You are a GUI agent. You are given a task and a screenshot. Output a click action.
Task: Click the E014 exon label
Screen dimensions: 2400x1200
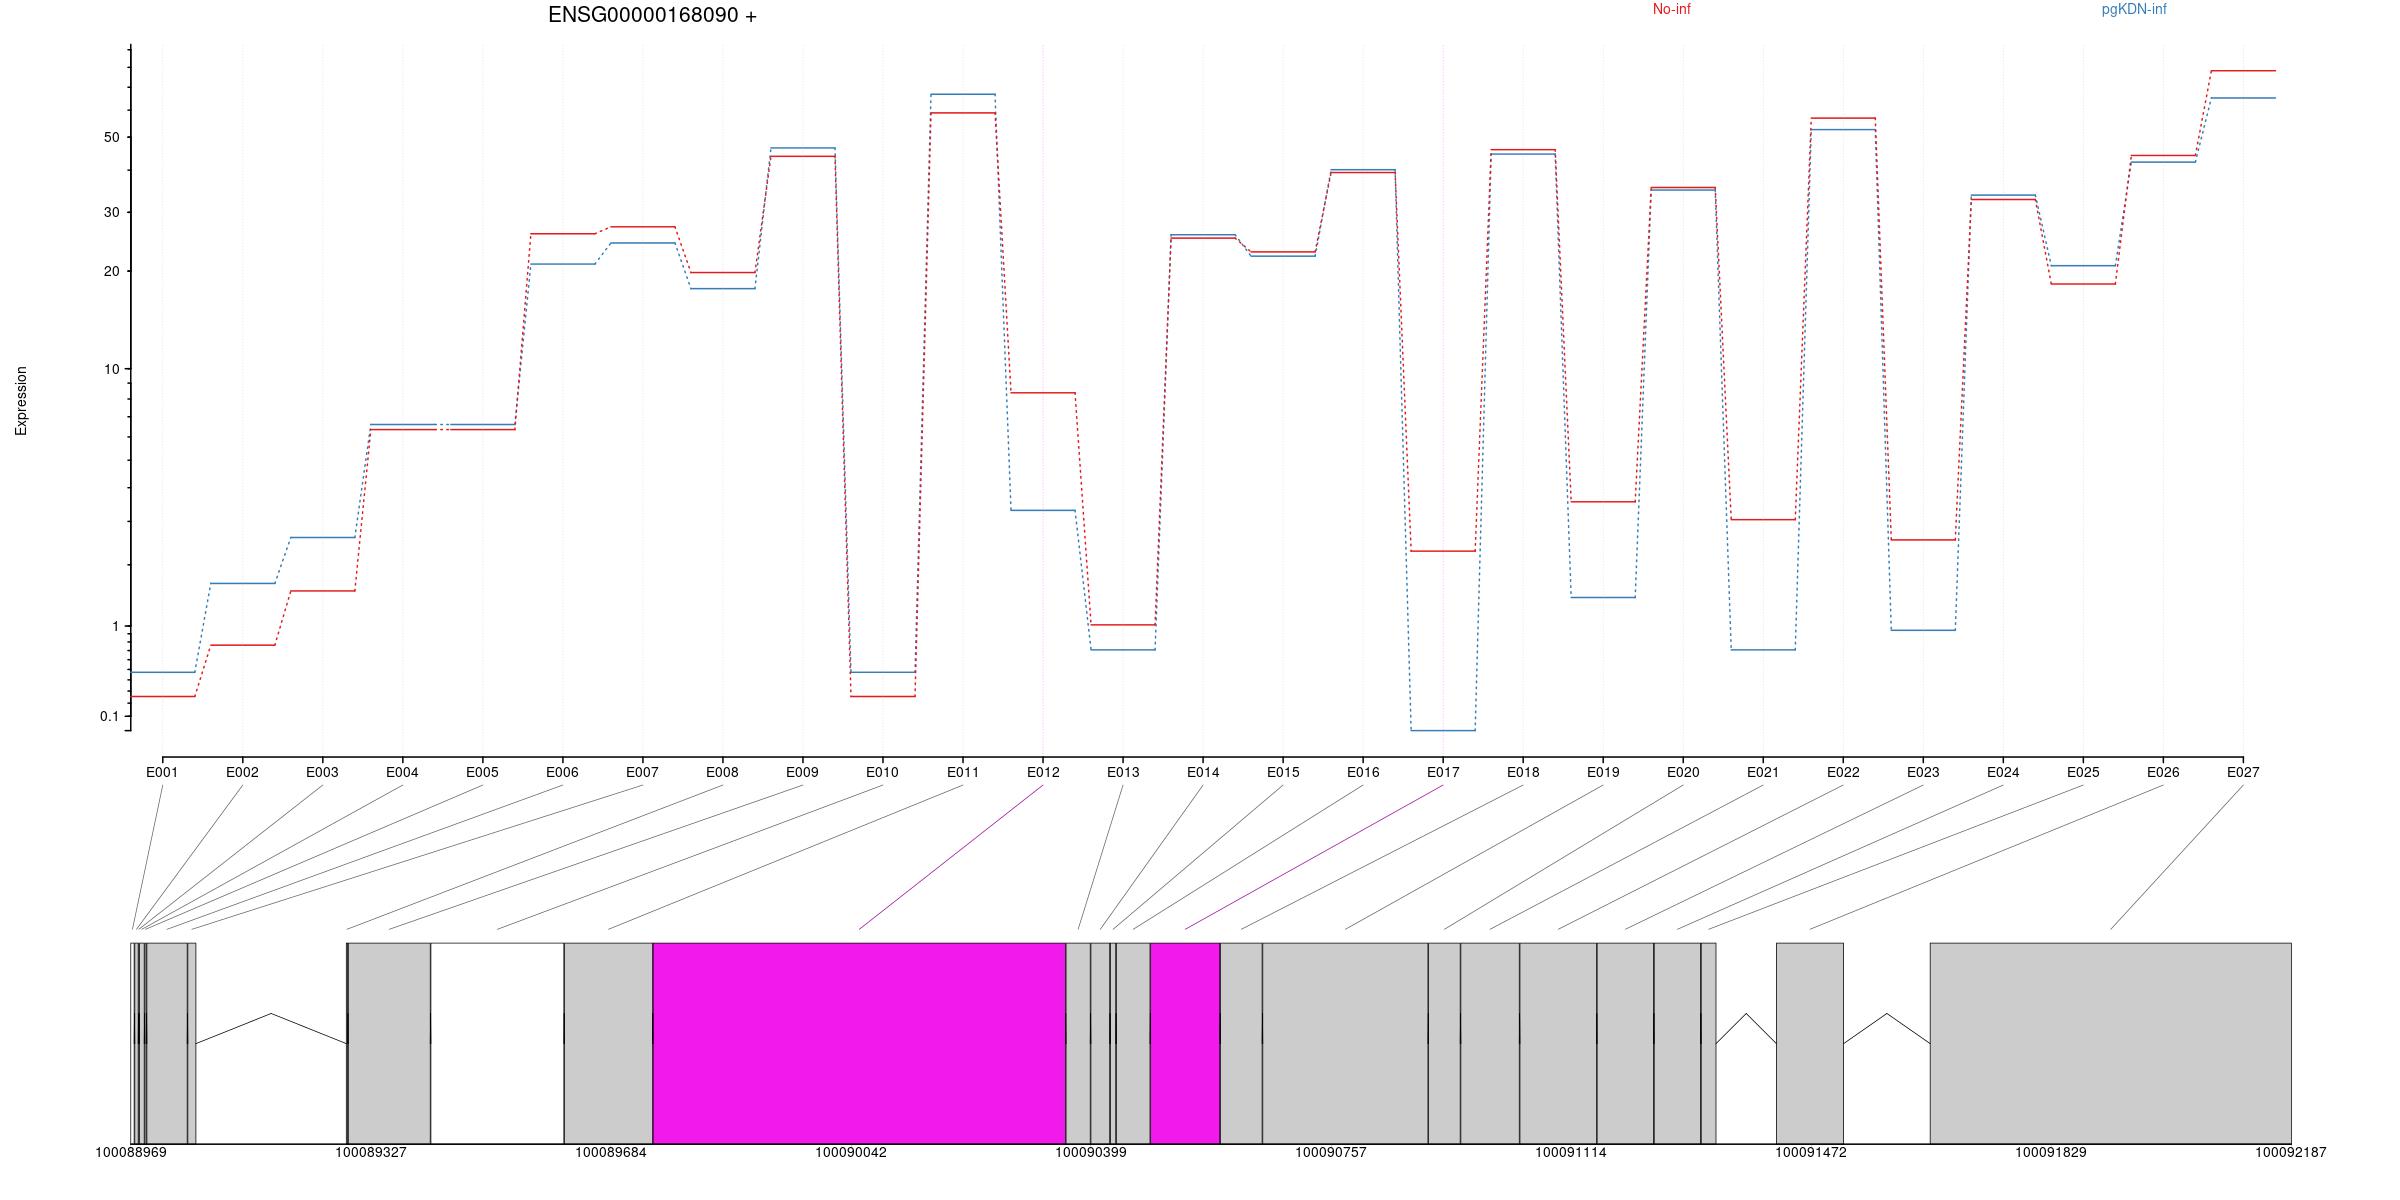click(1203, 772)
